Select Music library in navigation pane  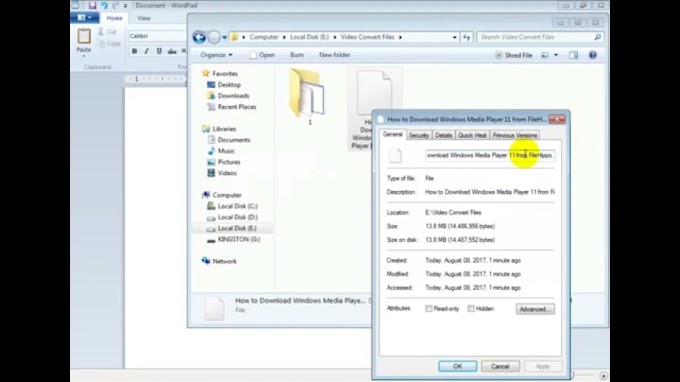tap(221, 151)
